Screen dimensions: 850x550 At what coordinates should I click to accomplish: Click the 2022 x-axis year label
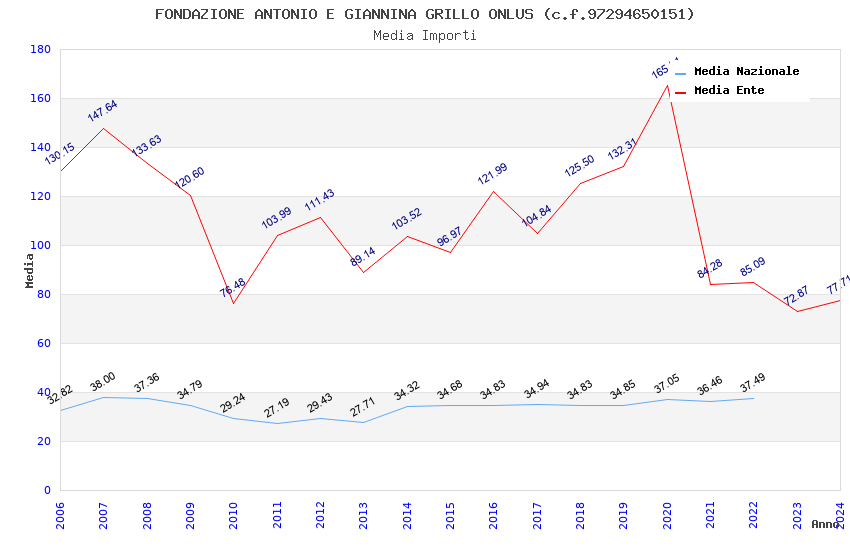754,515
